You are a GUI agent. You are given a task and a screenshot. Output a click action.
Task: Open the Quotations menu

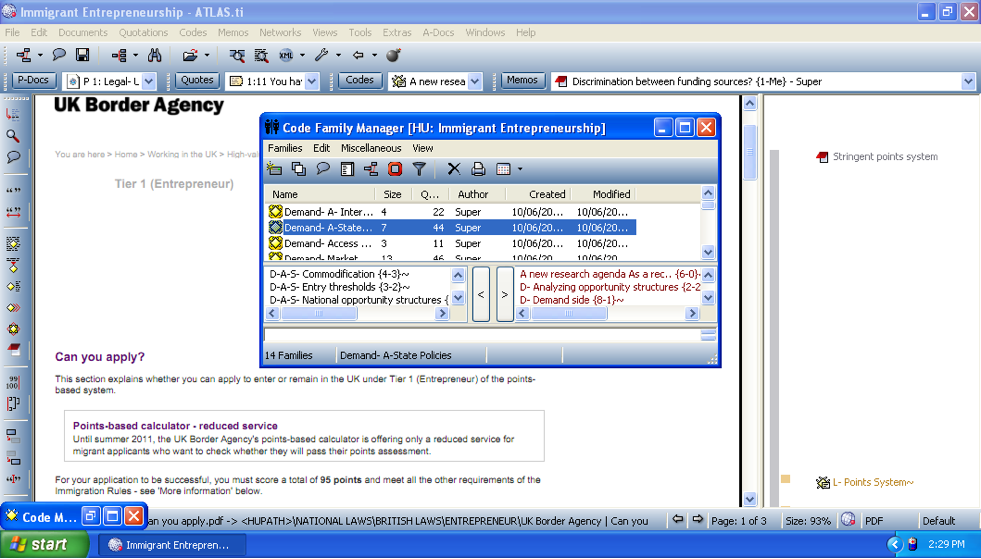(x=143, y=33)
